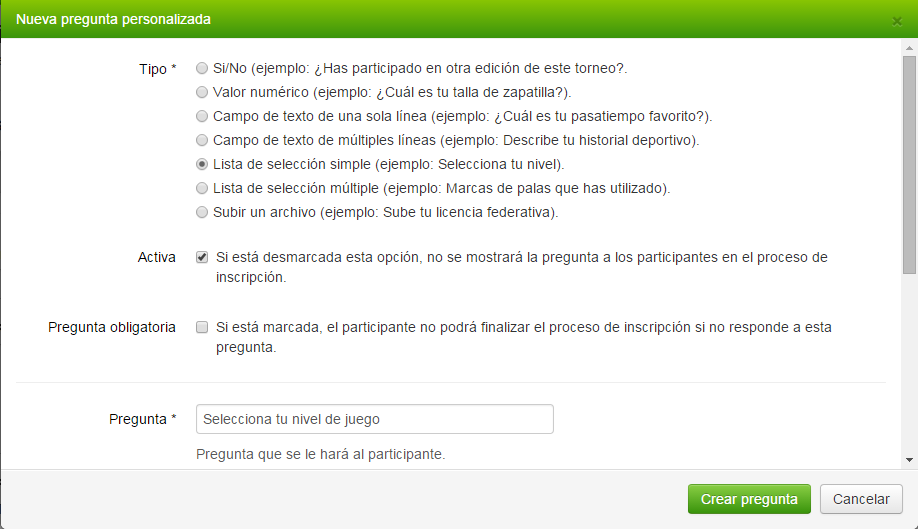Enable the Pregunta obligatoria checkbox
This screenshot has width=918, height=529.
point(202,327)
